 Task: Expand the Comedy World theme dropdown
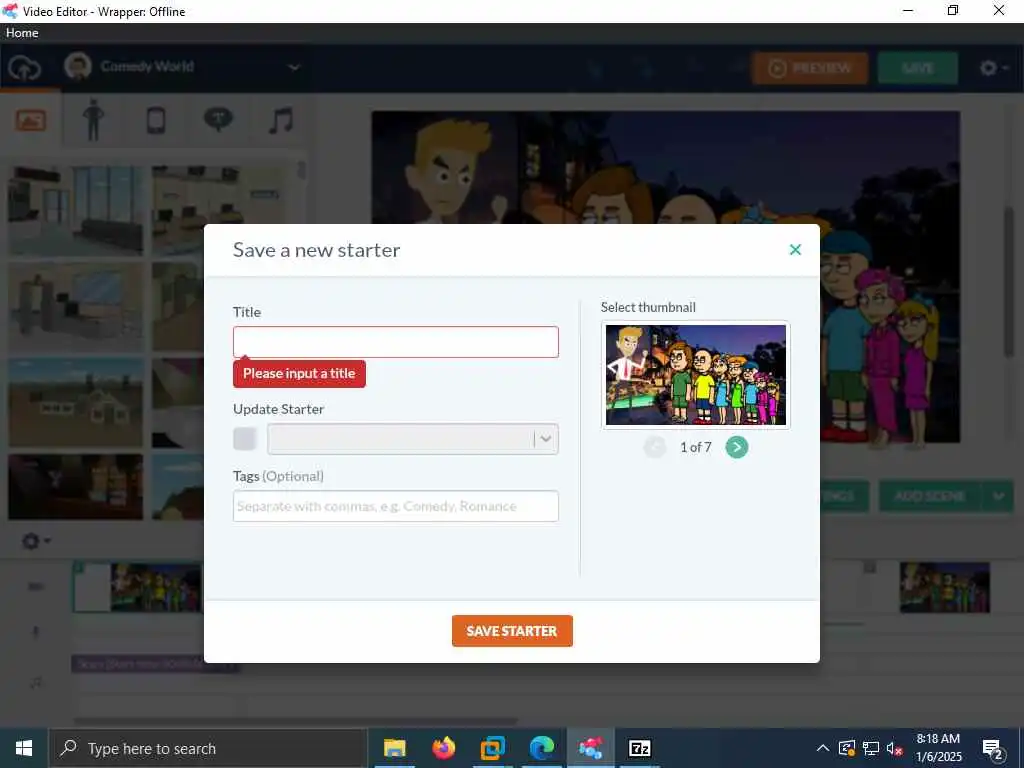click(x=295, y=67)
